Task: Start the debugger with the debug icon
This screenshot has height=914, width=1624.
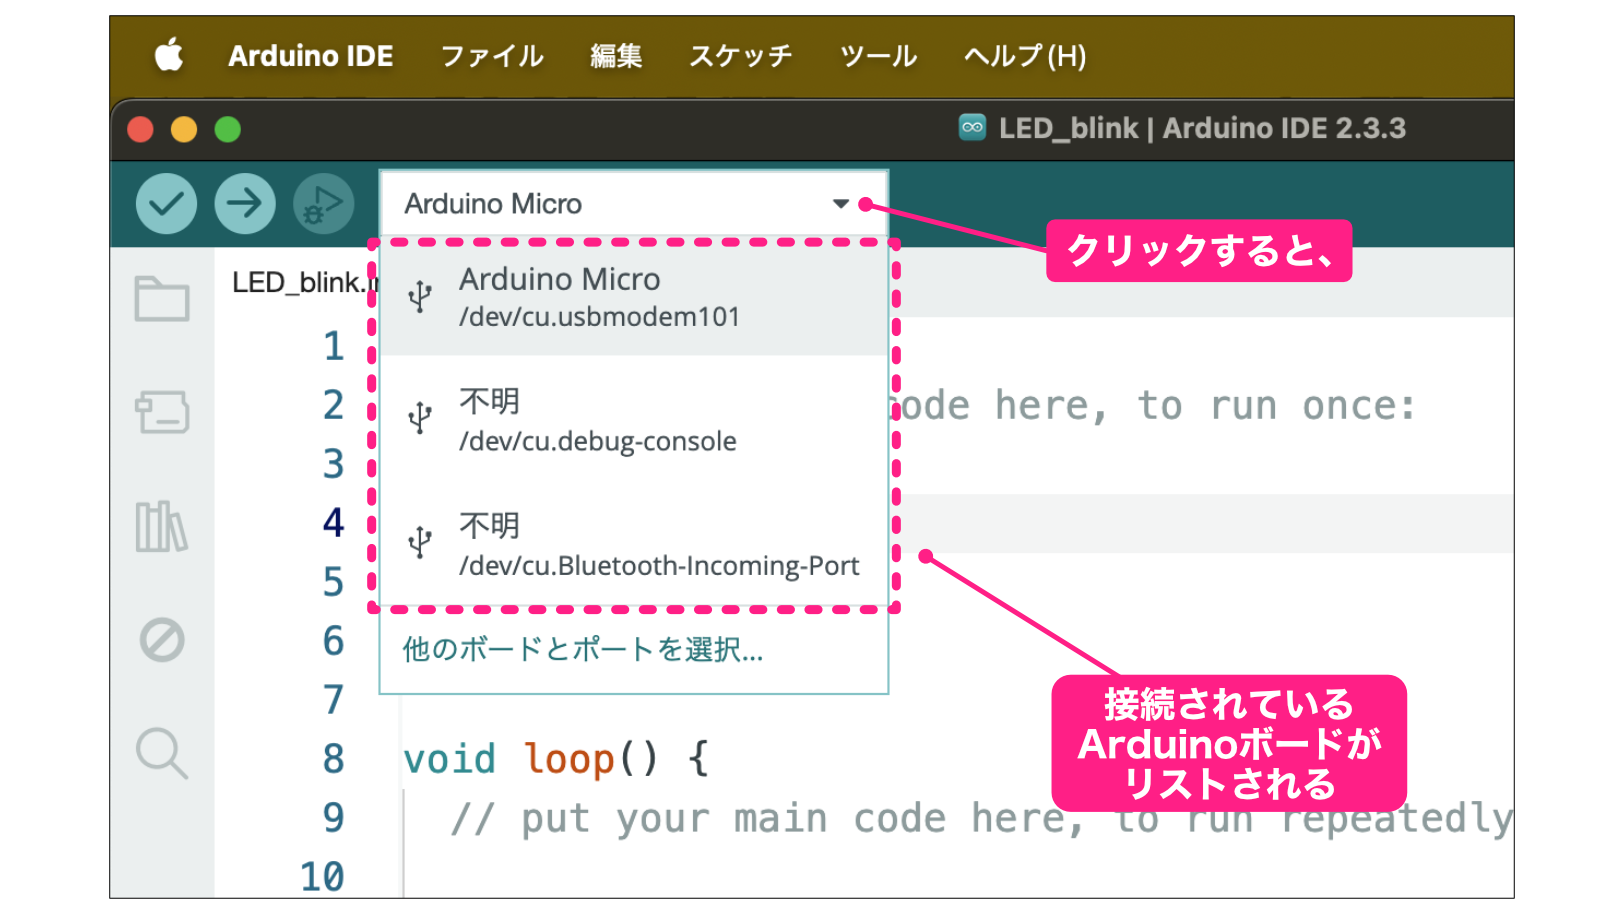Action: 323,204
